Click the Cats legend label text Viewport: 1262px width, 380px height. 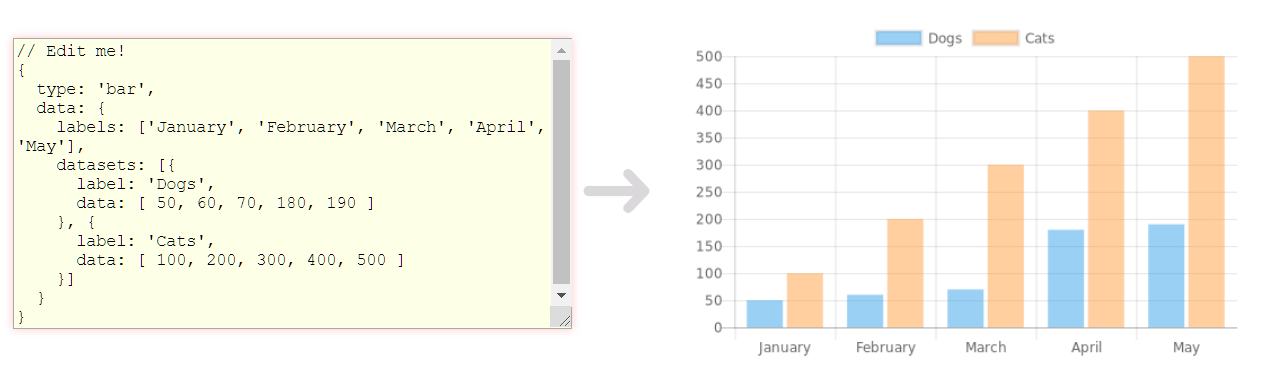tap(1039, 38)
